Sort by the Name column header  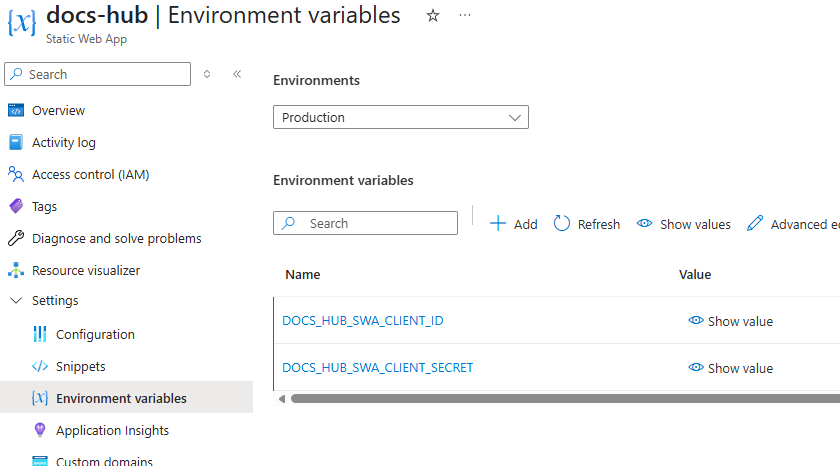click(303, 274)
